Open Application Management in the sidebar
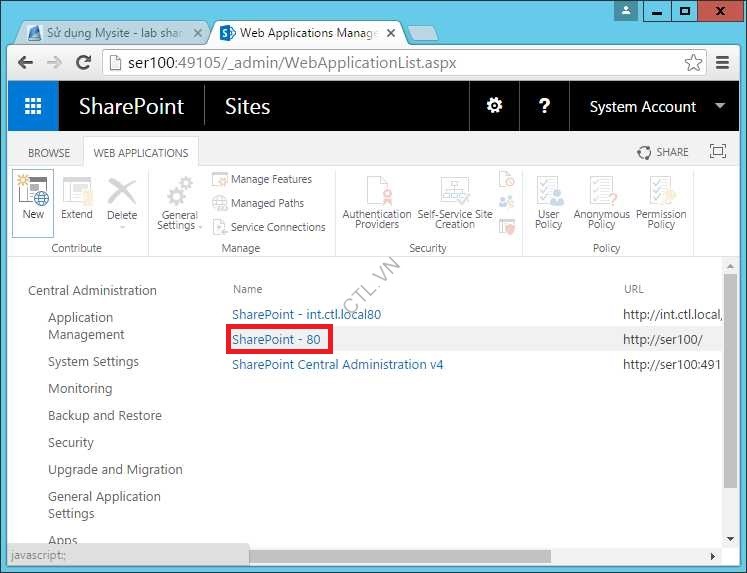The height and width of the screenshot is (573, 747). (86, 326)
